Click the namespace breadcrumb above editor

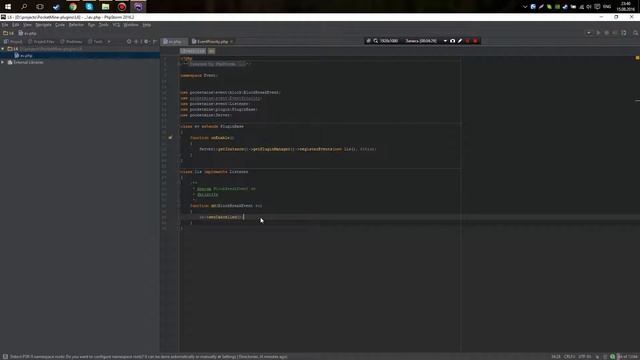[193, 51]
